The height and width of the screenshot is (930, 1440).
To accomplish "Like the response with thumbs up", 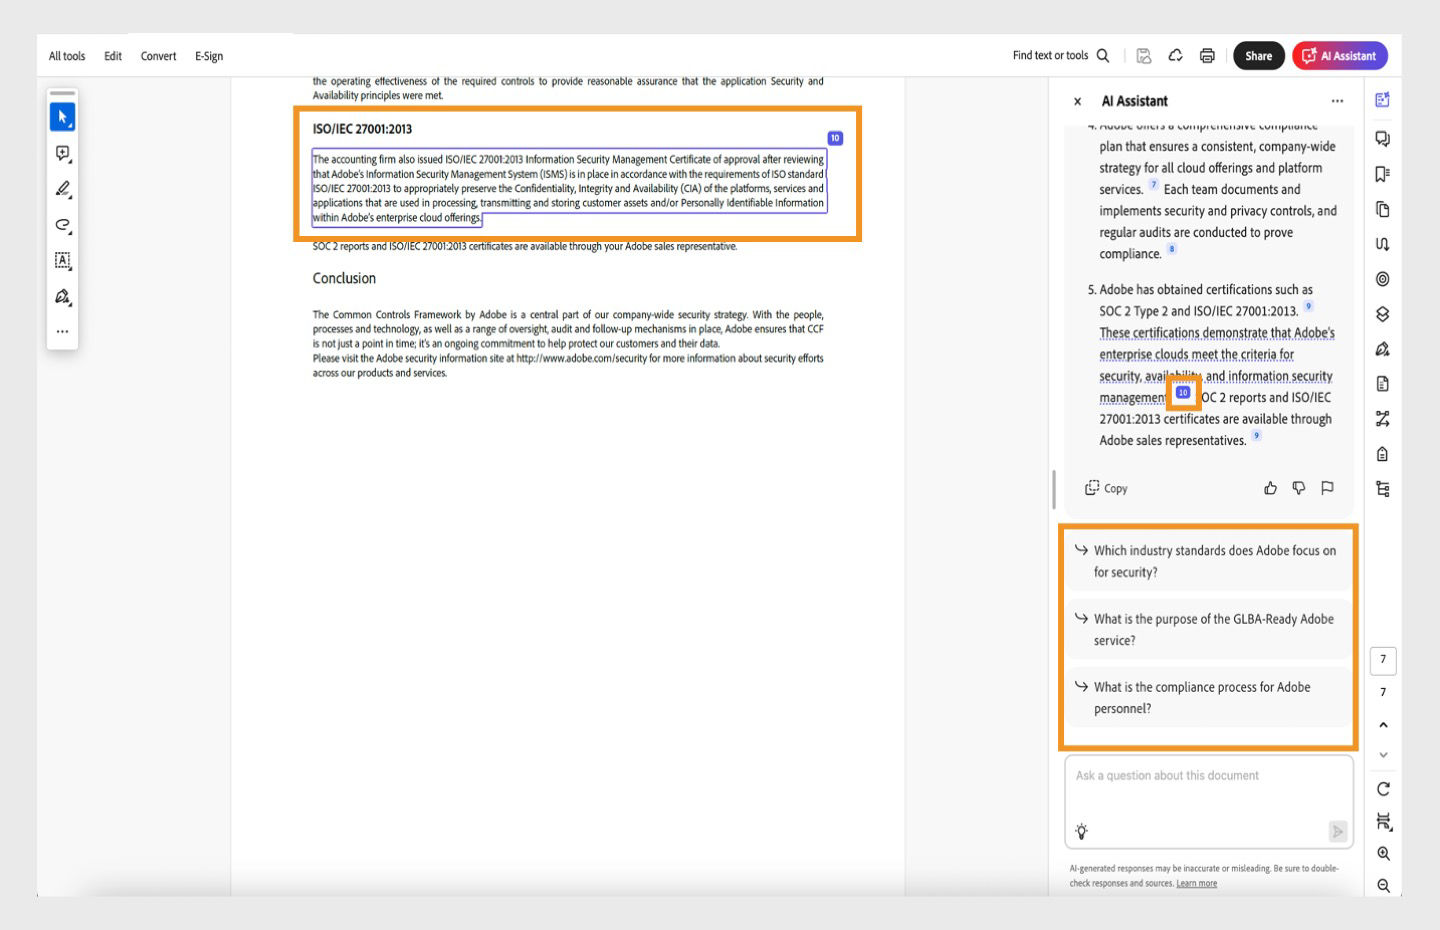I will pos(1270,488).
